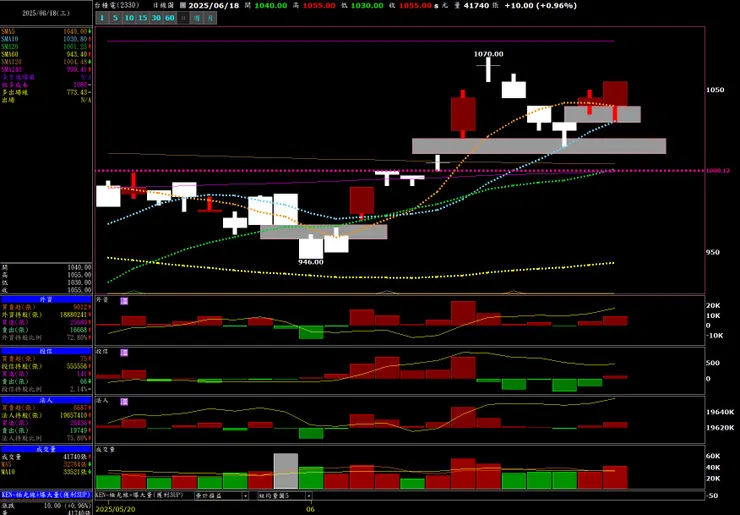Click the 1000.12 label on the price axis
This screenshot has width=740, height=515.
click(x=718, y=170)
